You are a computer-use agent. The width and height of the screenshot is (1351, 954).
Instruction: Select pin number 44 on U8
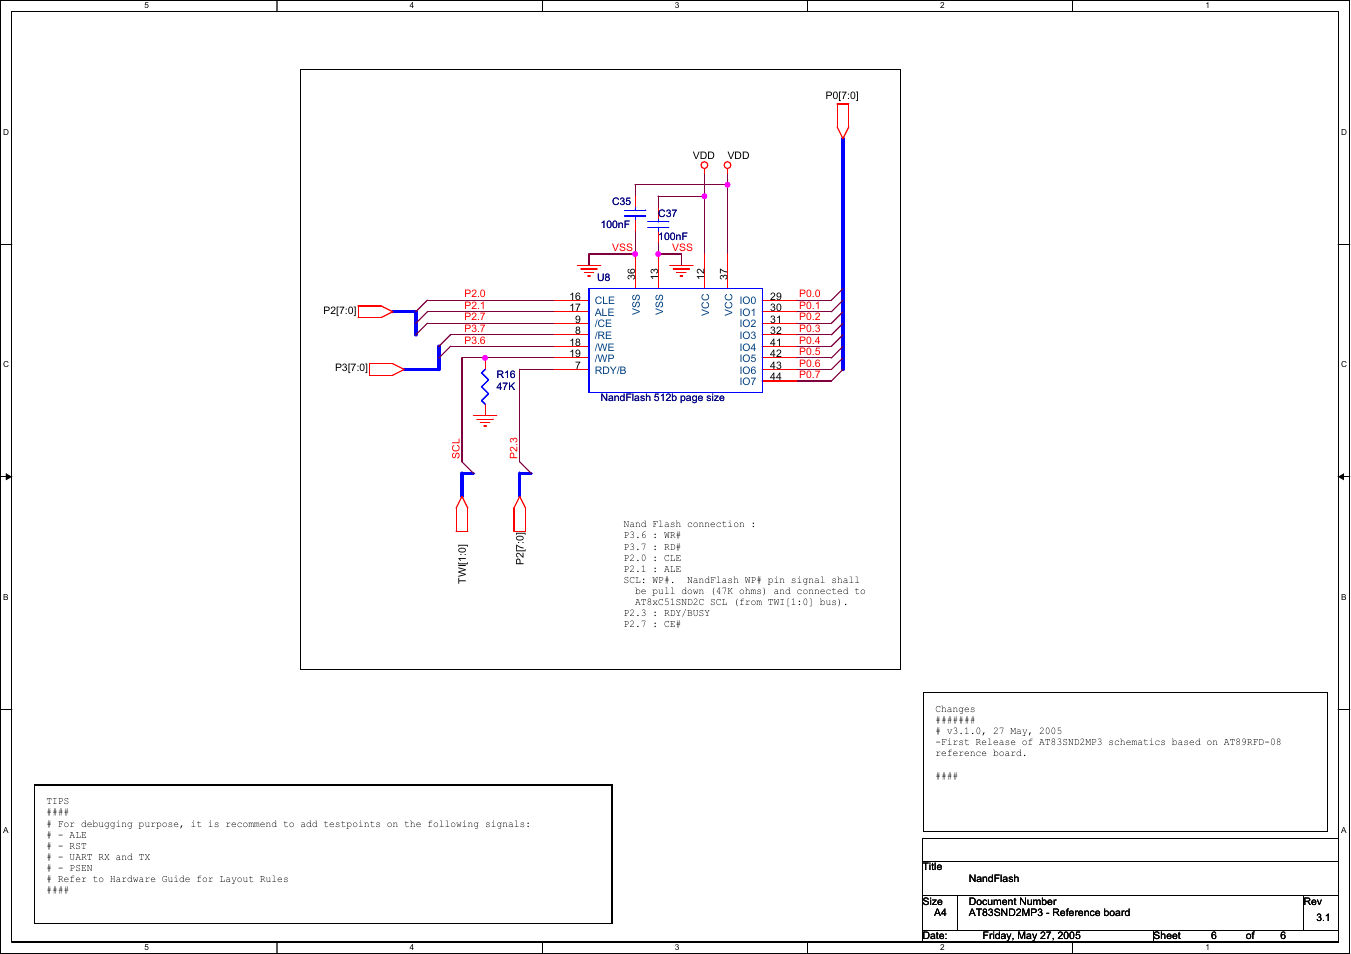coord(776,377)
